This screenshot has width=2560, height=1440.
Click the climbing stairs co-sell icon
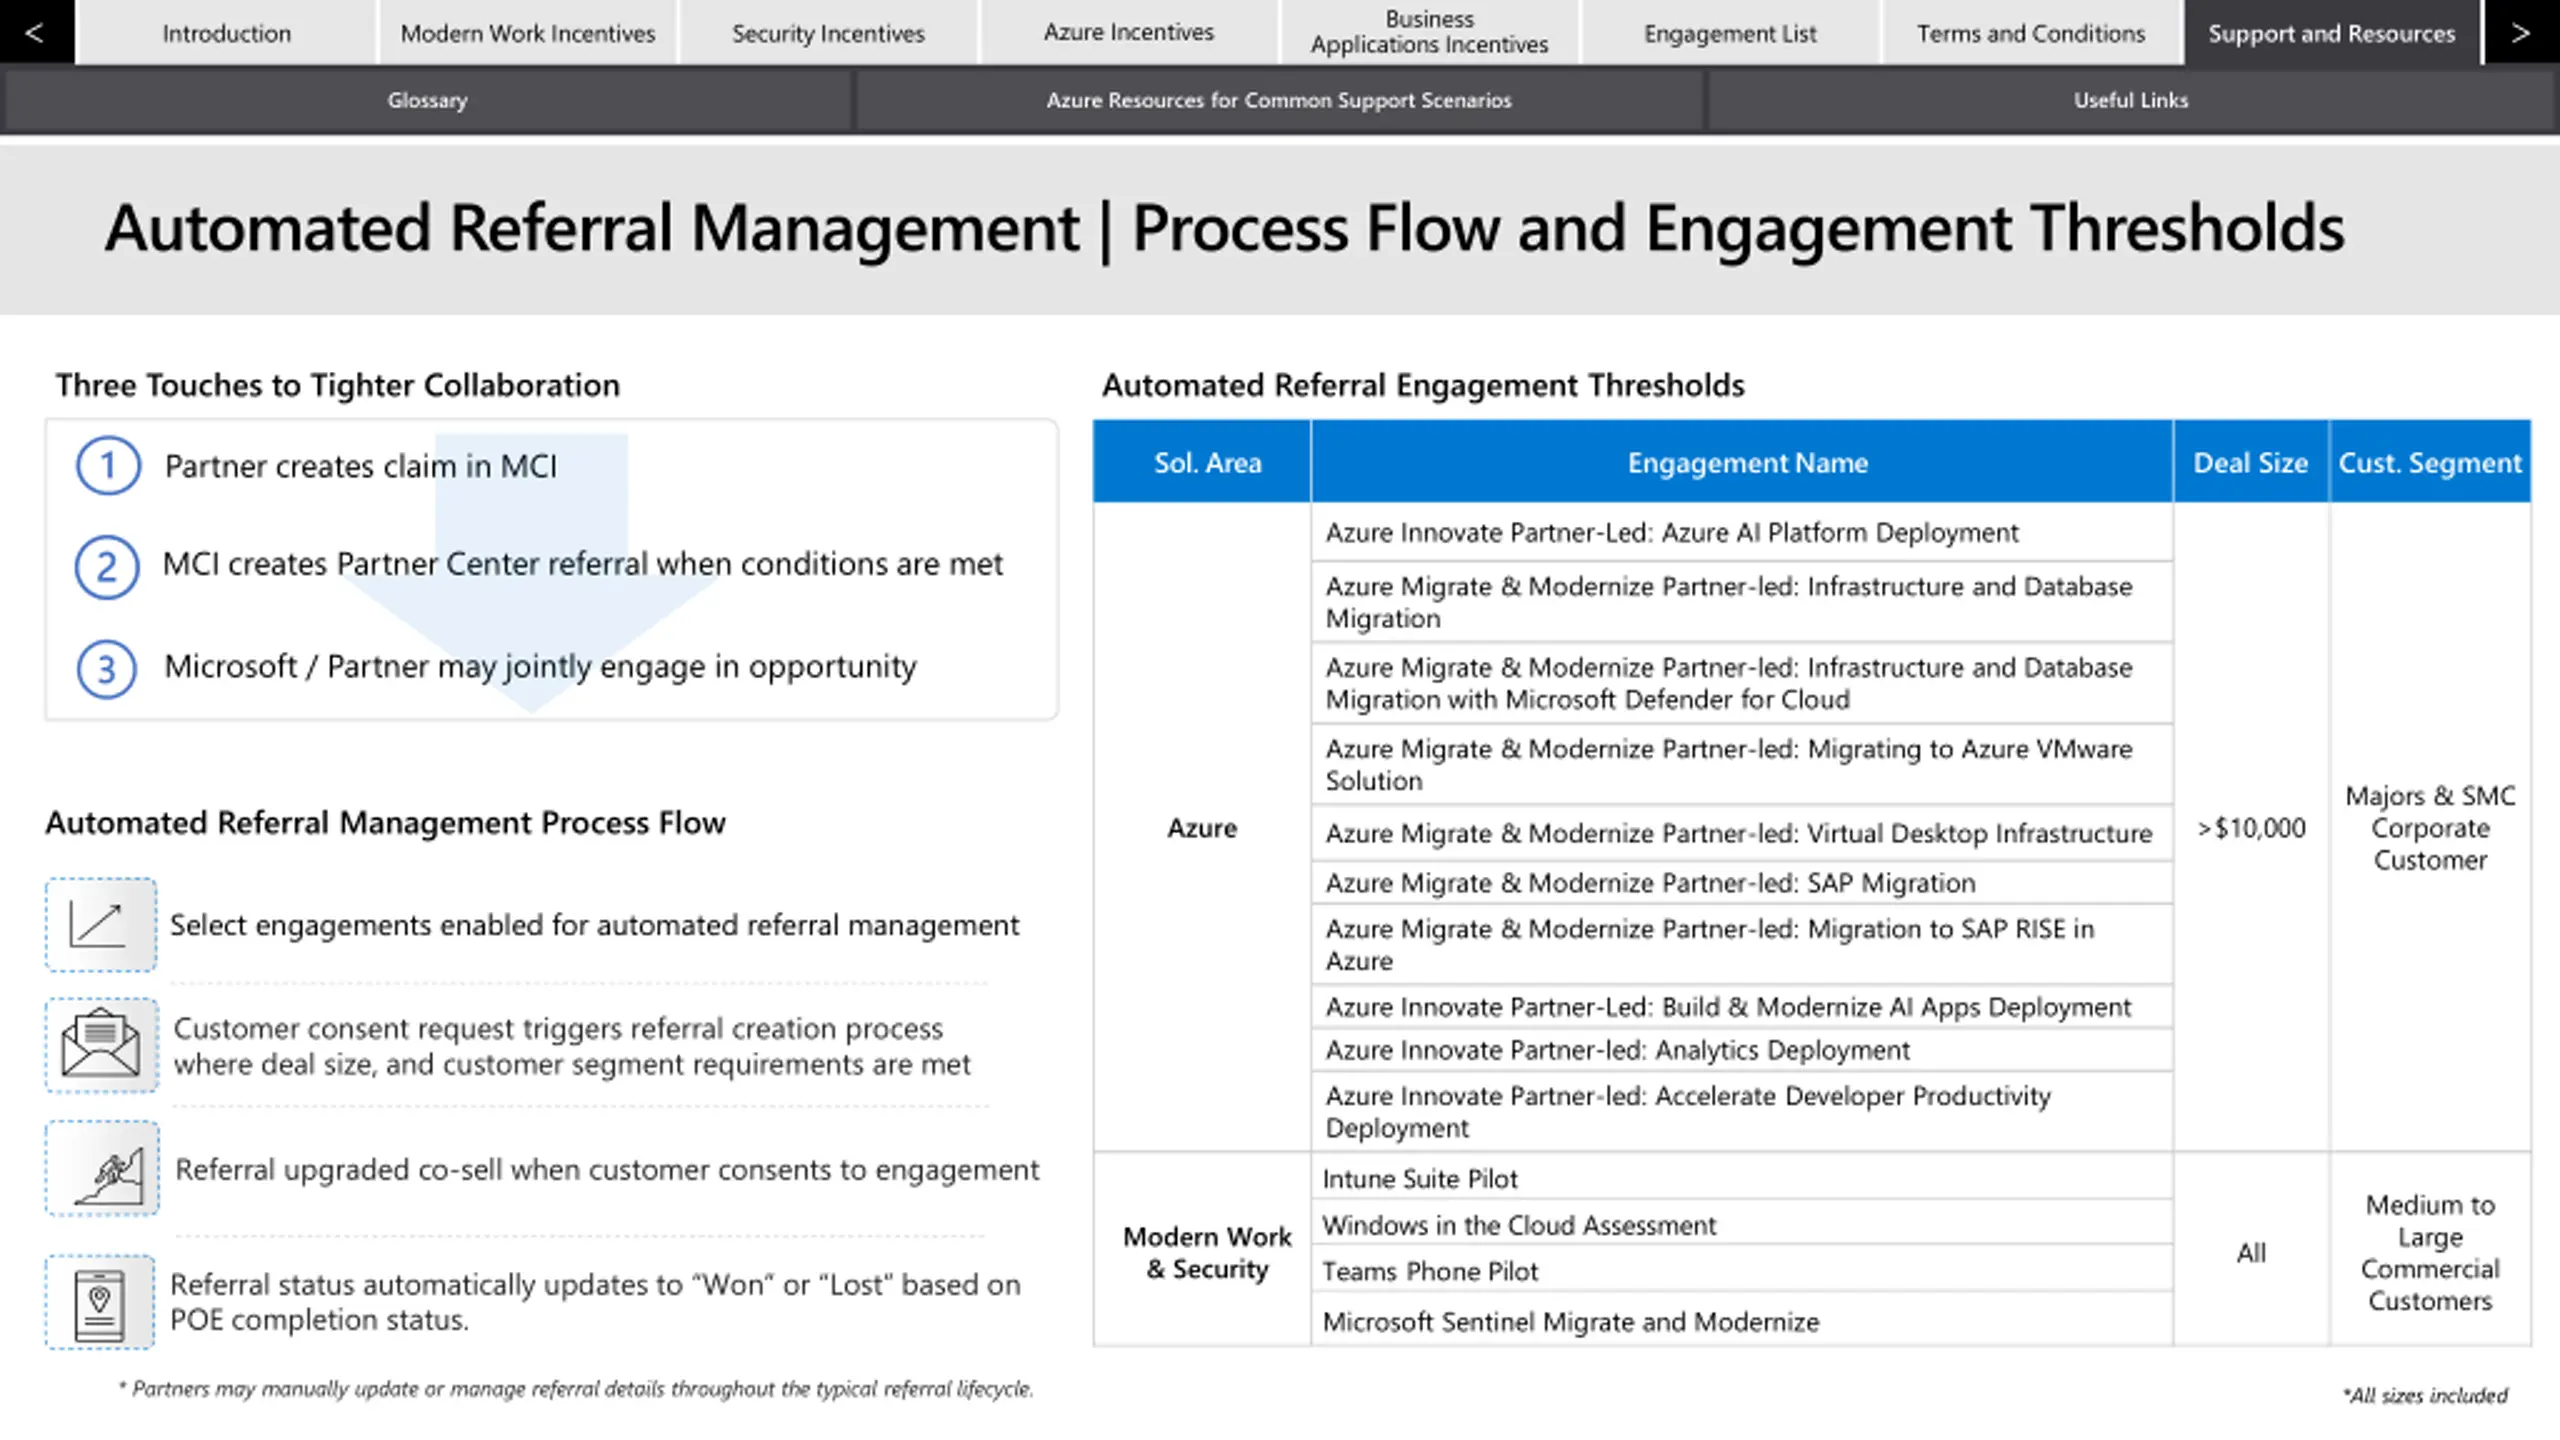click(x=101, y=1168)
